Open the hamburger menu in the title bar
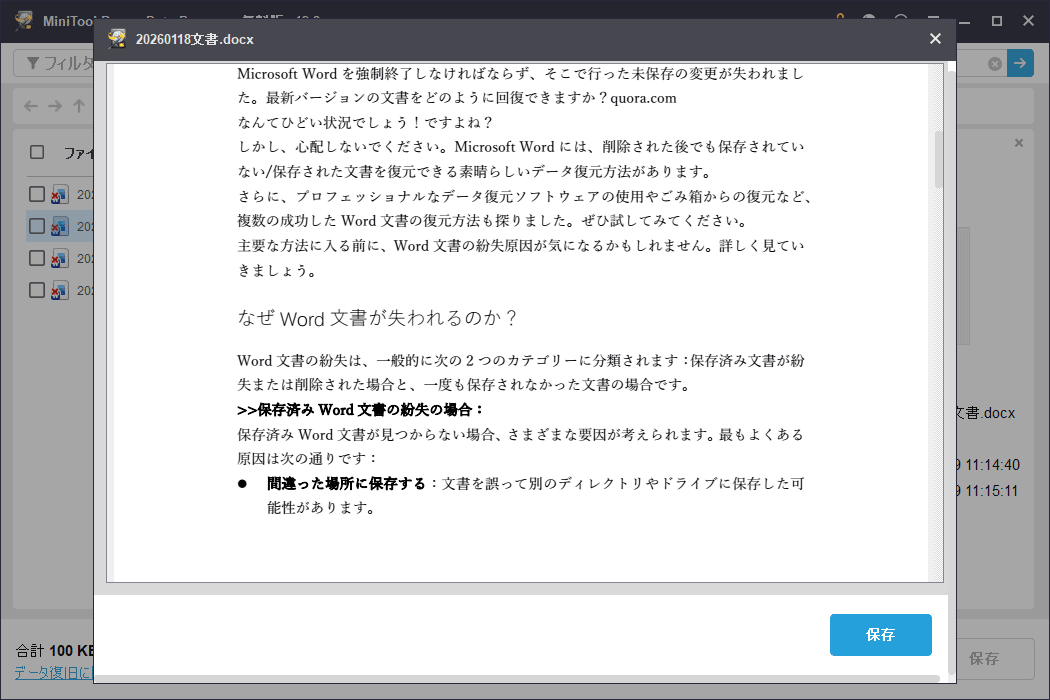 tap(934, 20)
